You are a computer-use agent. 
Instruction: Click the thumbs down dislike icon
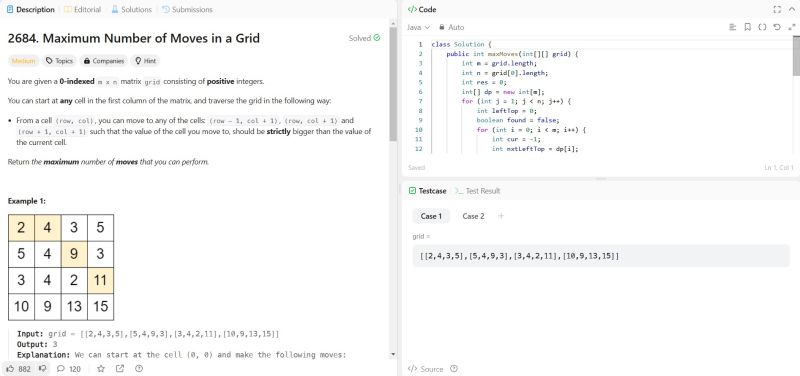[x=42, y=368]
